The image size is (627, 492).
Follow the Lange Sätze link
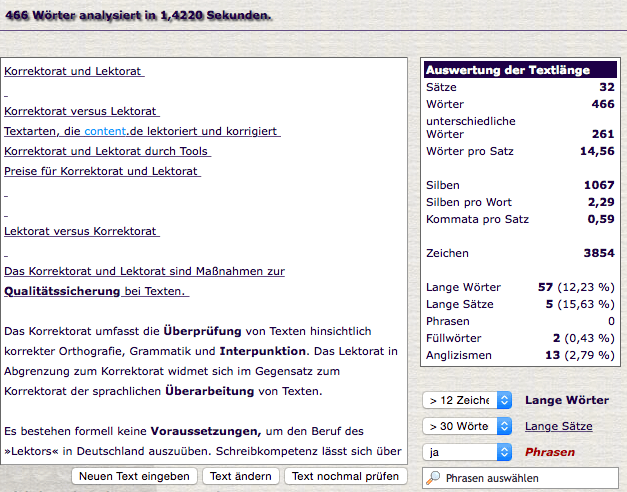(558, 426)
